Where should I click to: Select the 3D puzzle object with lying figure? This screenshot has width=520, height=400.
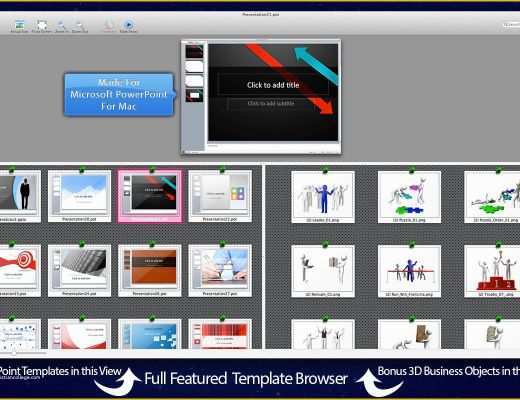(x=492, y=197)
